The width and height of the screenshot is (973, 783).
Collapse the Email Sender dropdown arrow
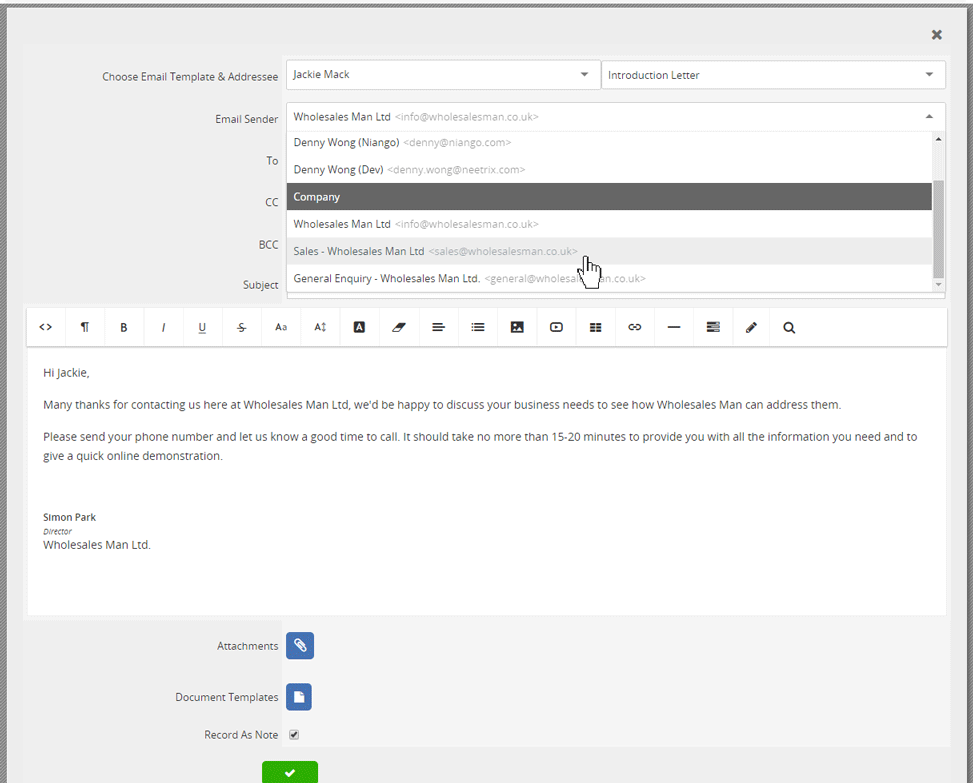click(x=929, y=117)
